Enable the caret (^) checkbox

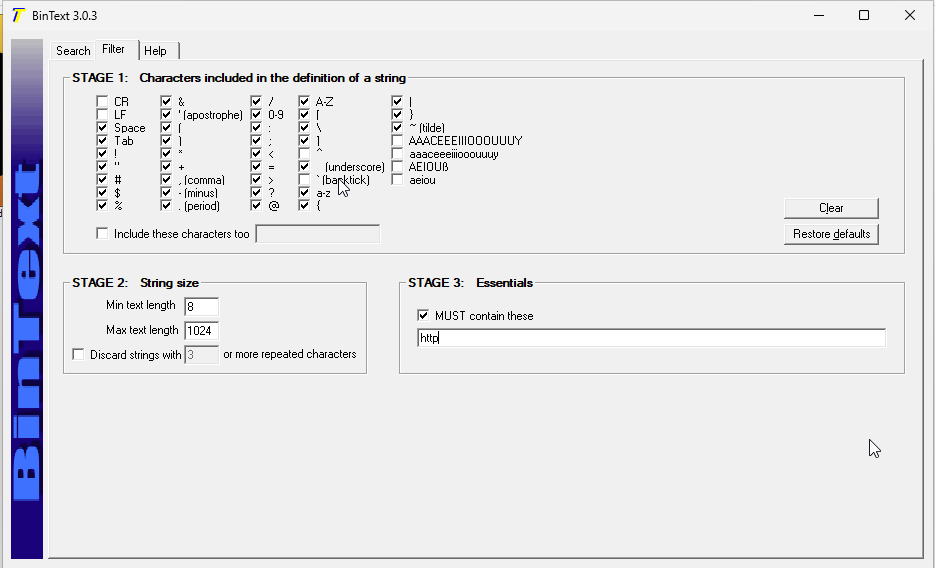(304, 154)
